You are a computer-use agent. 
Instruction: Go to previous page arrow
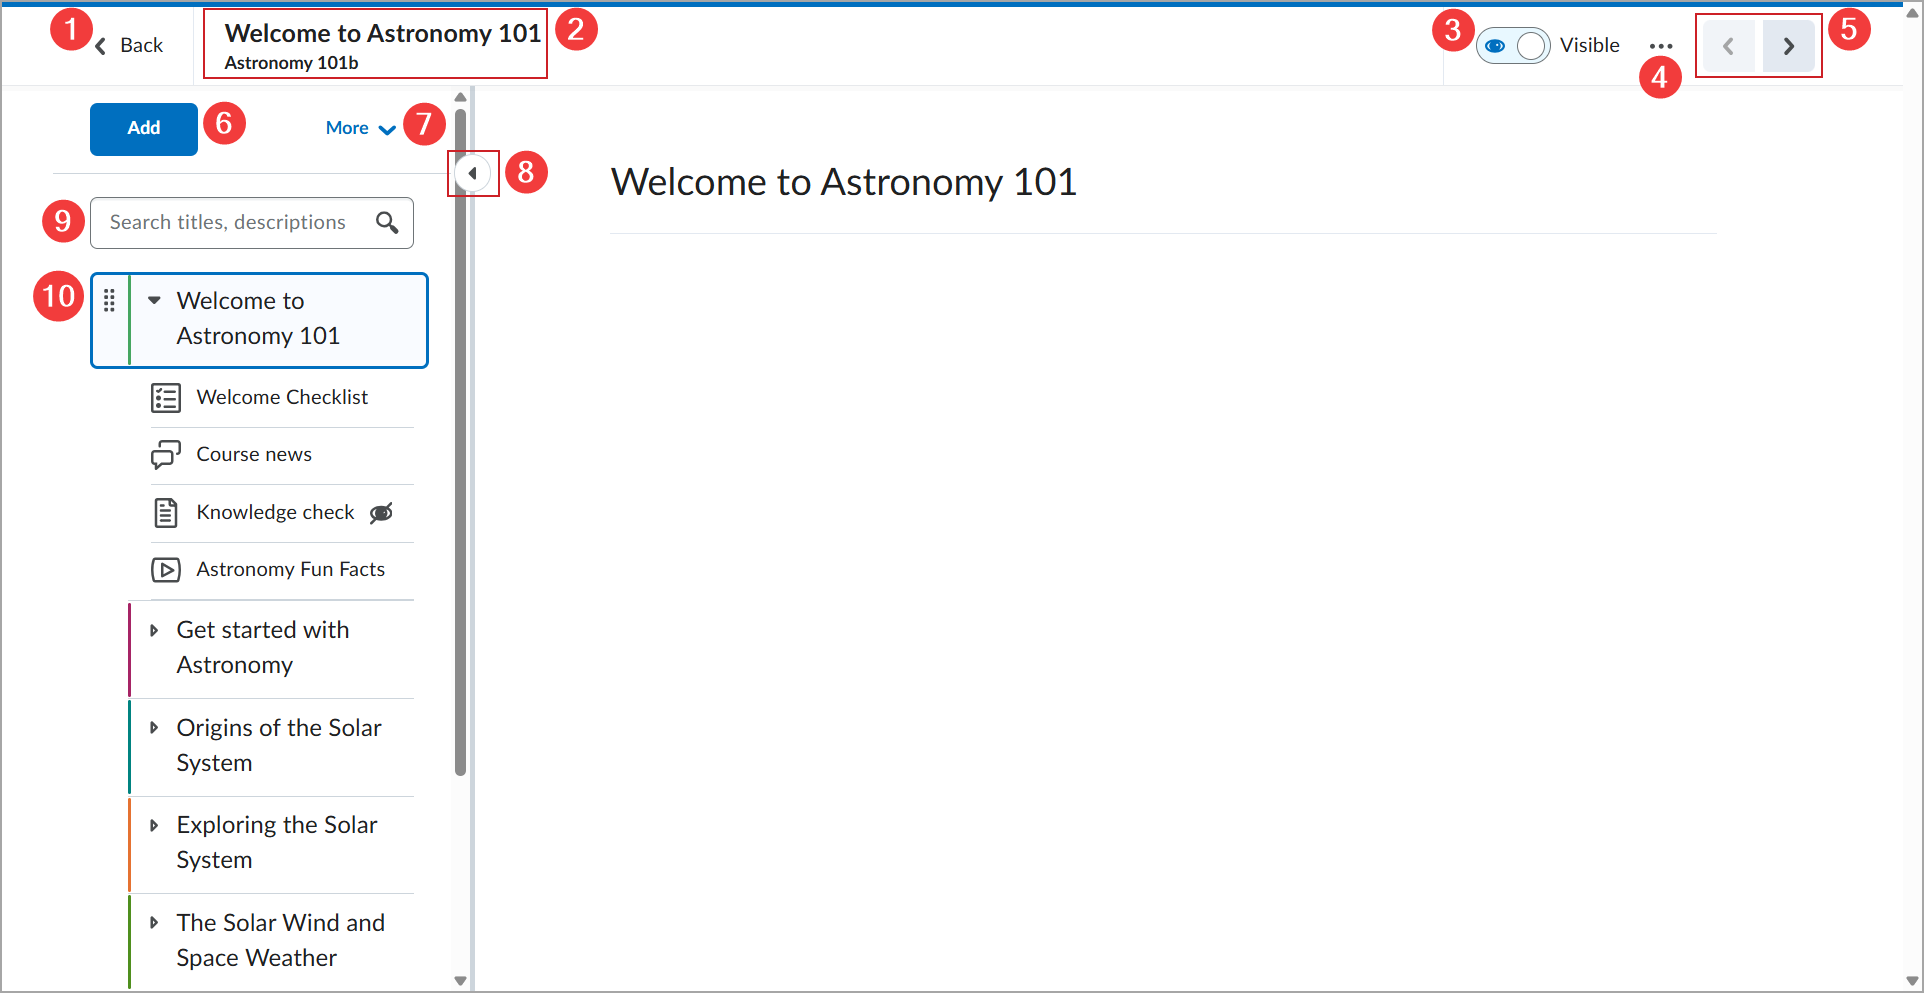pyautogui.click(x=1728, y=46)
